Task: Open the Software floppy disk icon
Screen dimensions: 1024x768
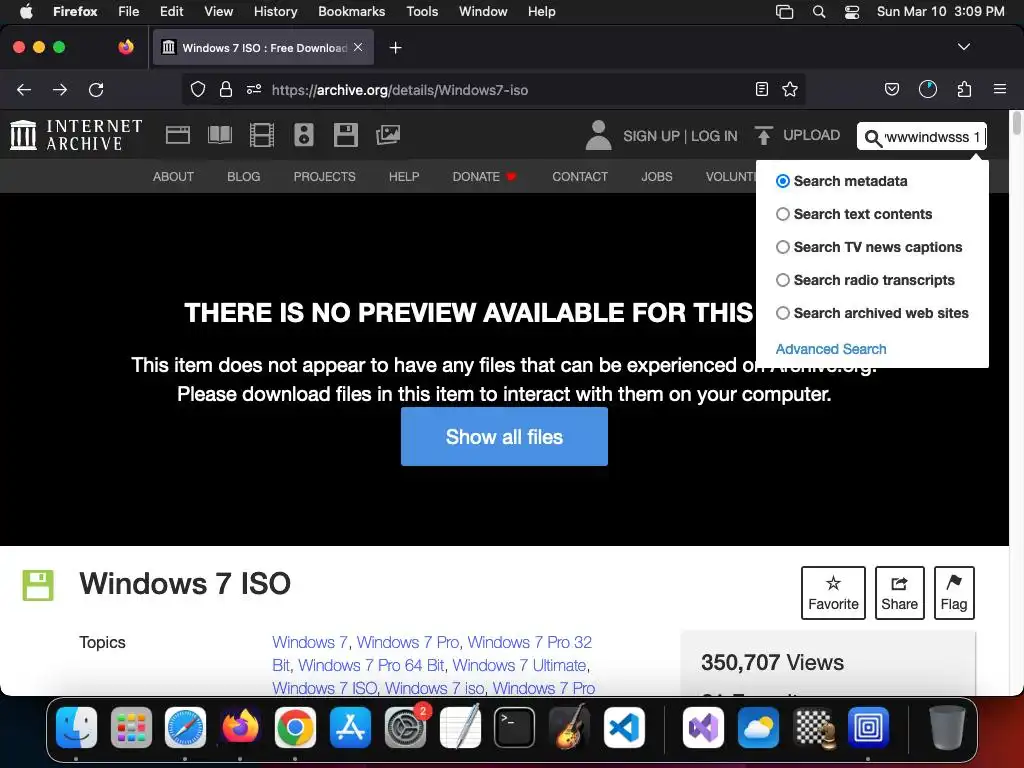Action: tap(345, 135)
